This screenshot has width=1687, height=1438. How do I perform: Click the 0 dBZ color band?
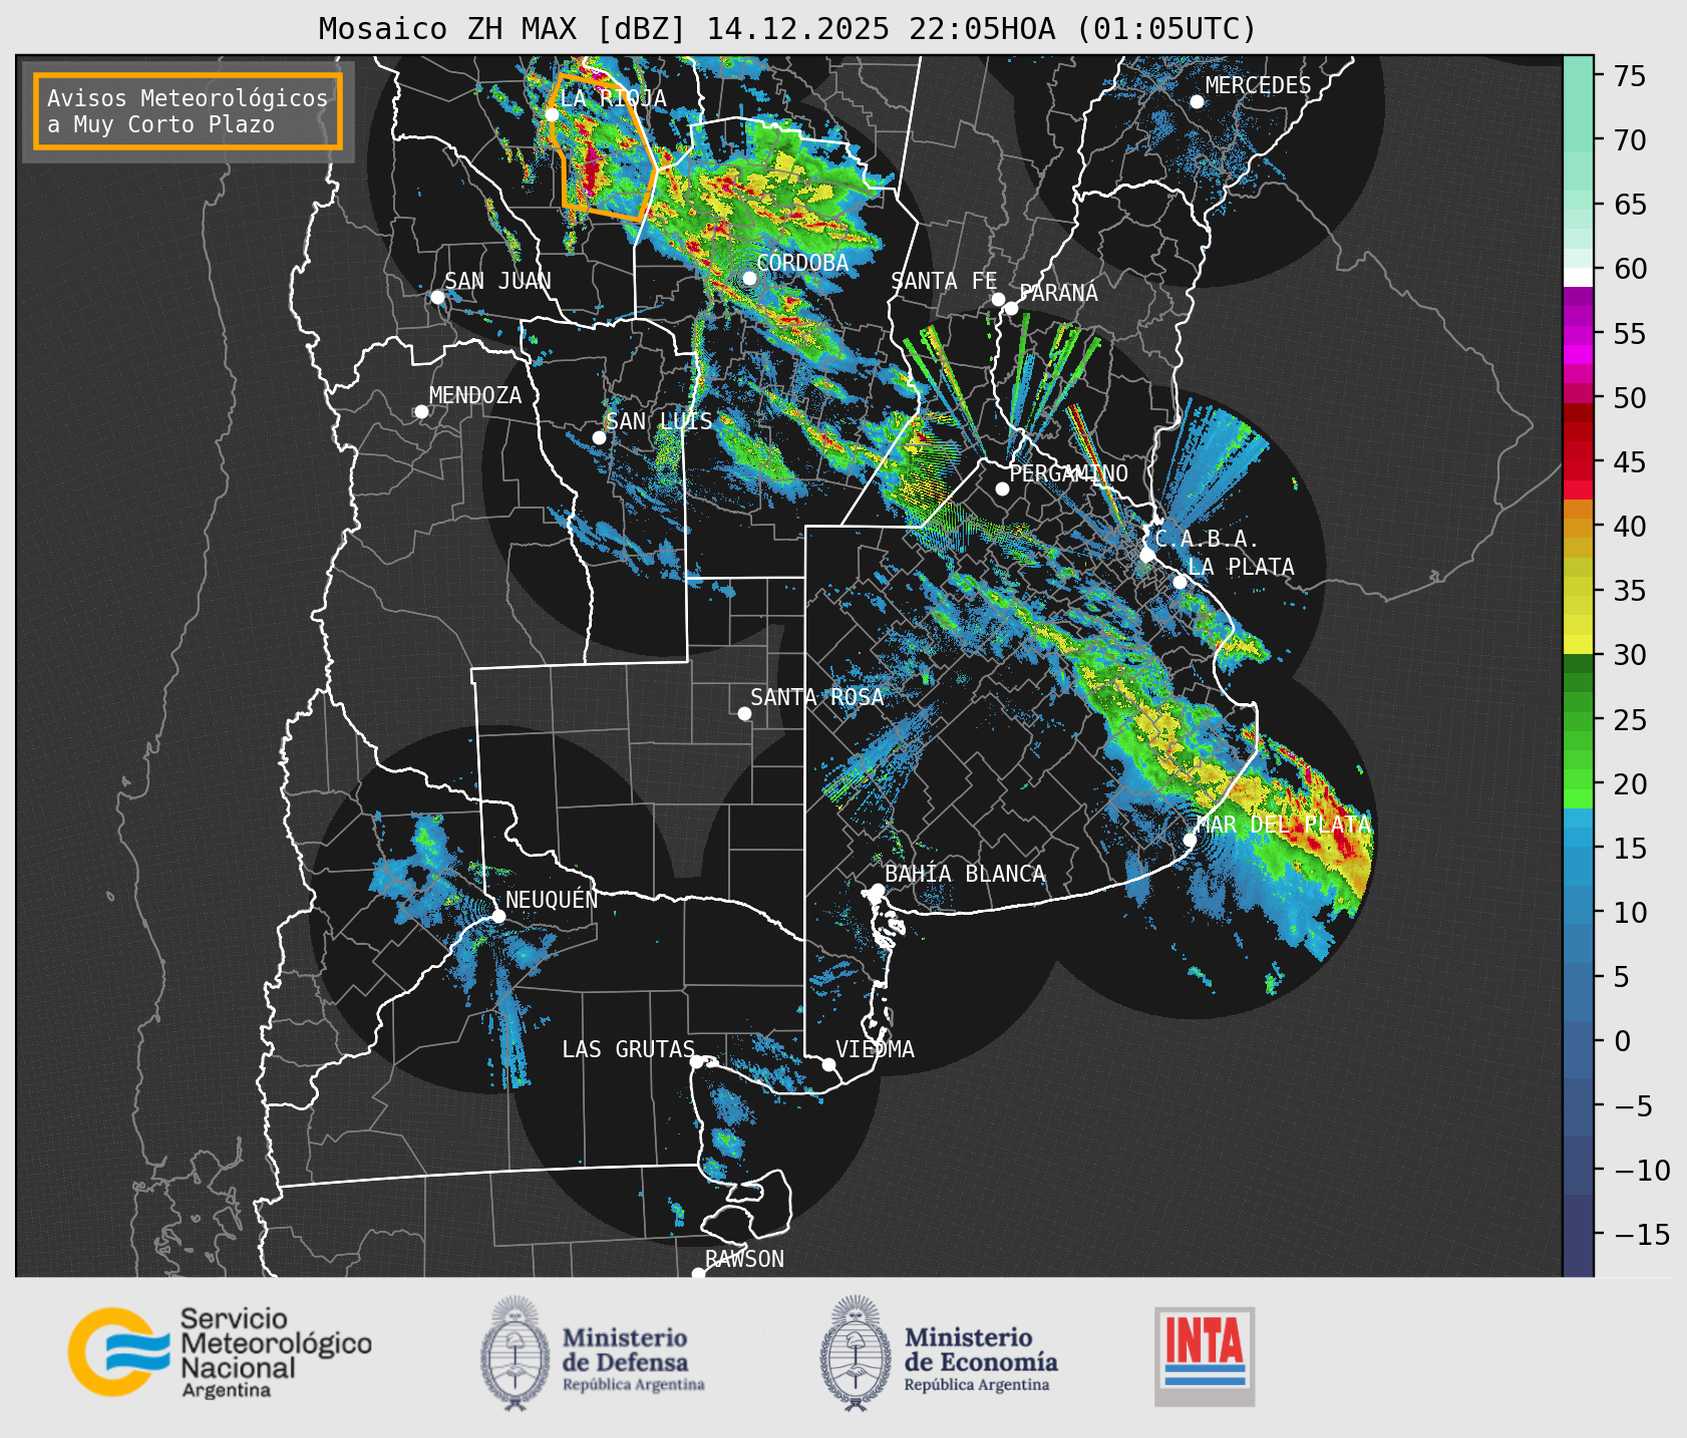[x=1578, y=1041]
